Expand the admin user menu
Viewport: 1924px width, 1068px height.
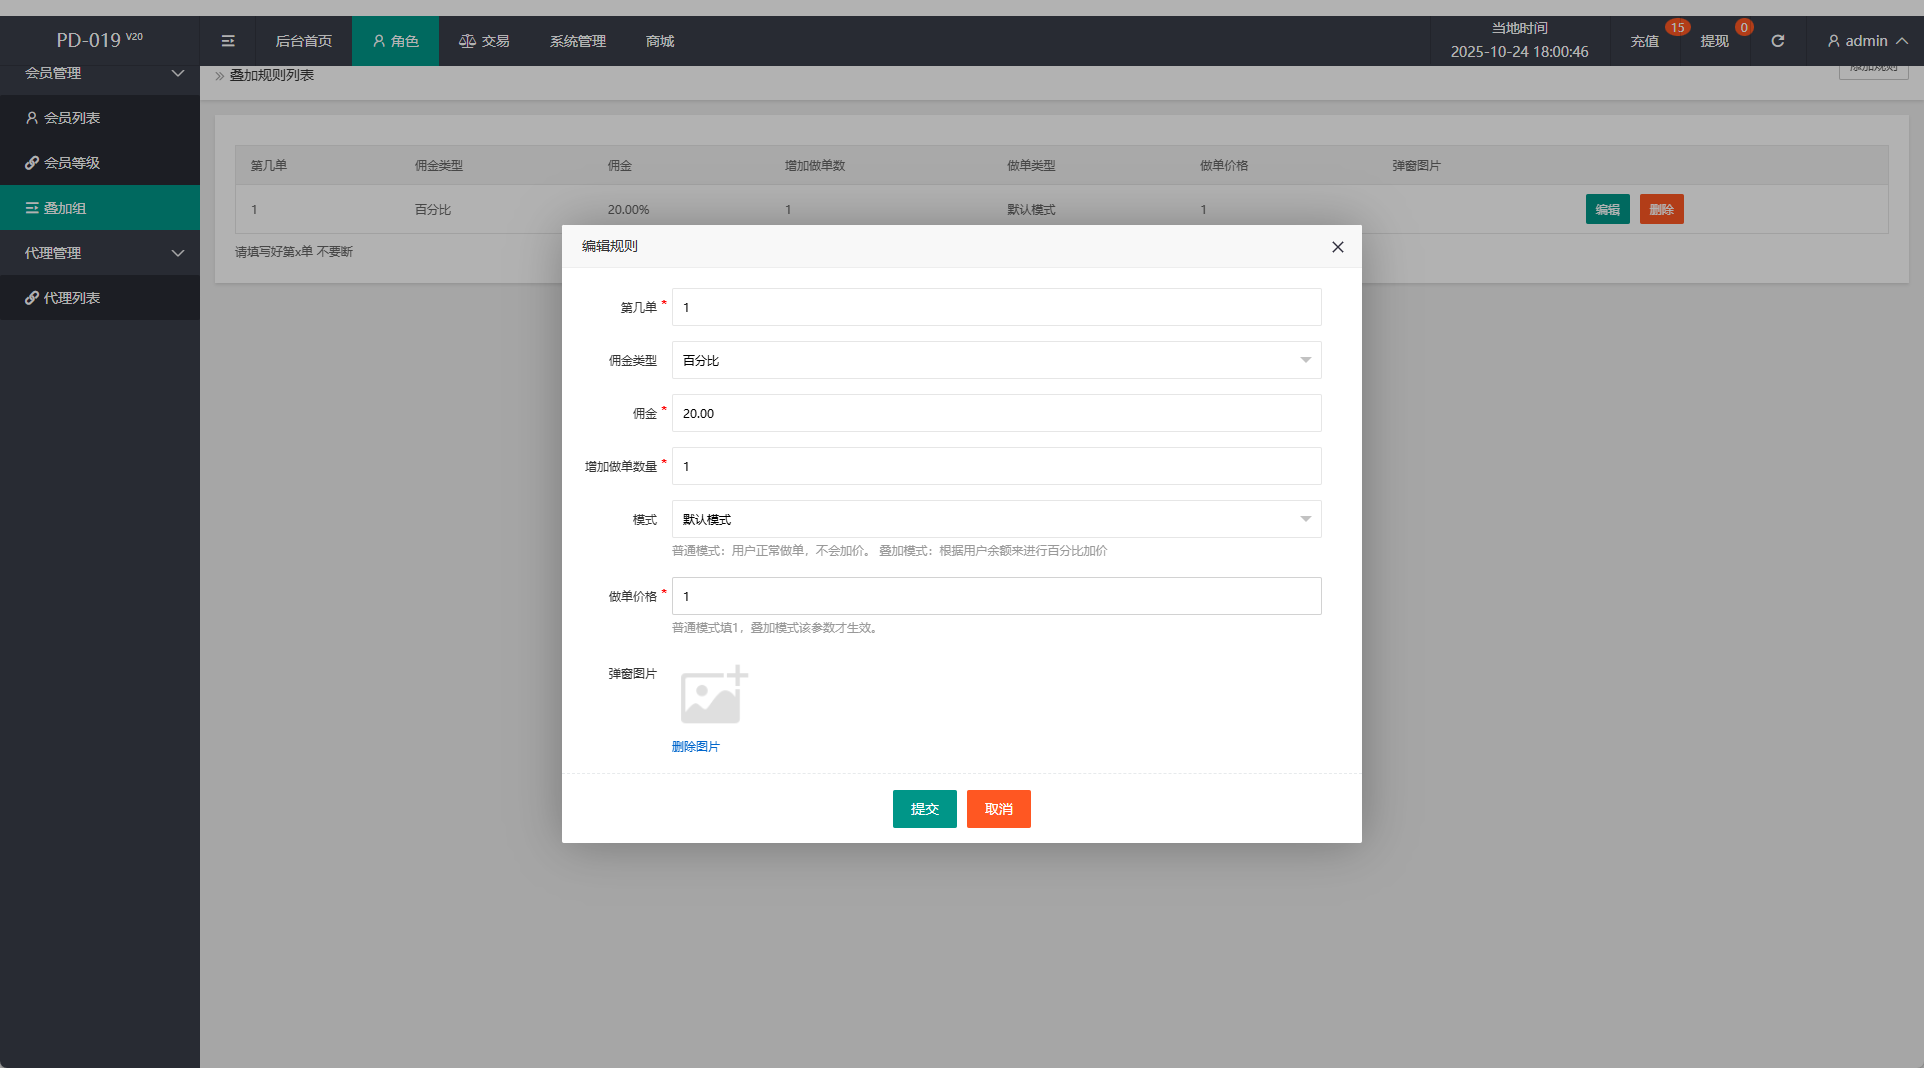pos(1866,41)
